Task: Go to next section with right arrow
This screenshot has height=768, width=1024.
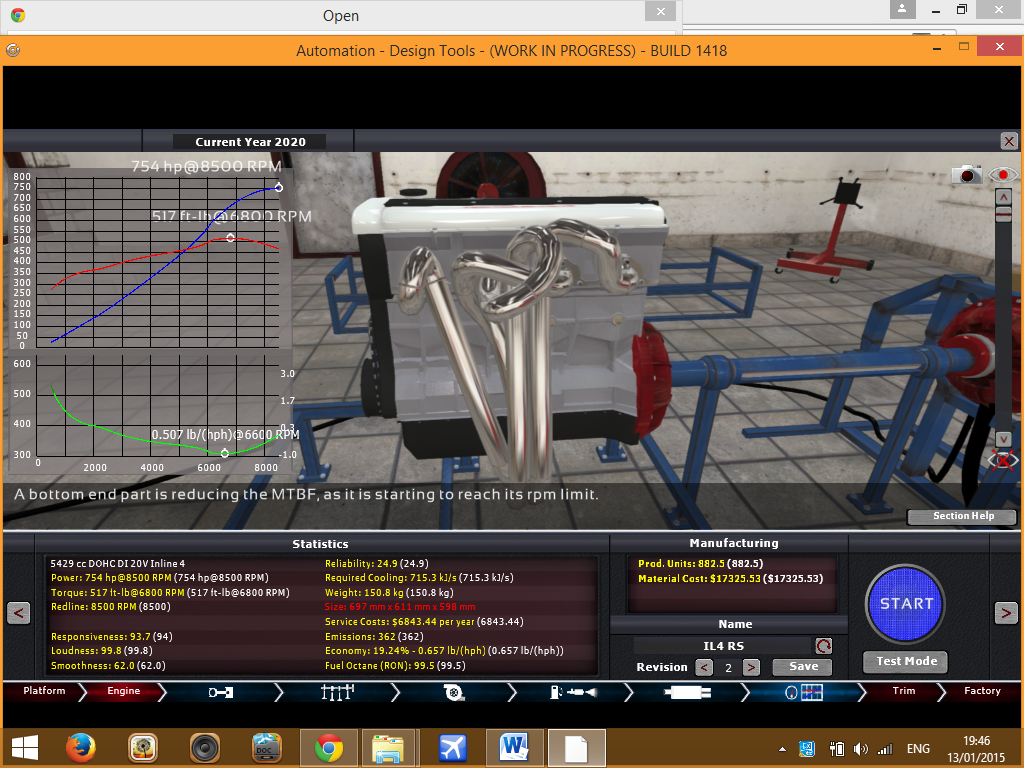Action: [x=1006, y=613]
